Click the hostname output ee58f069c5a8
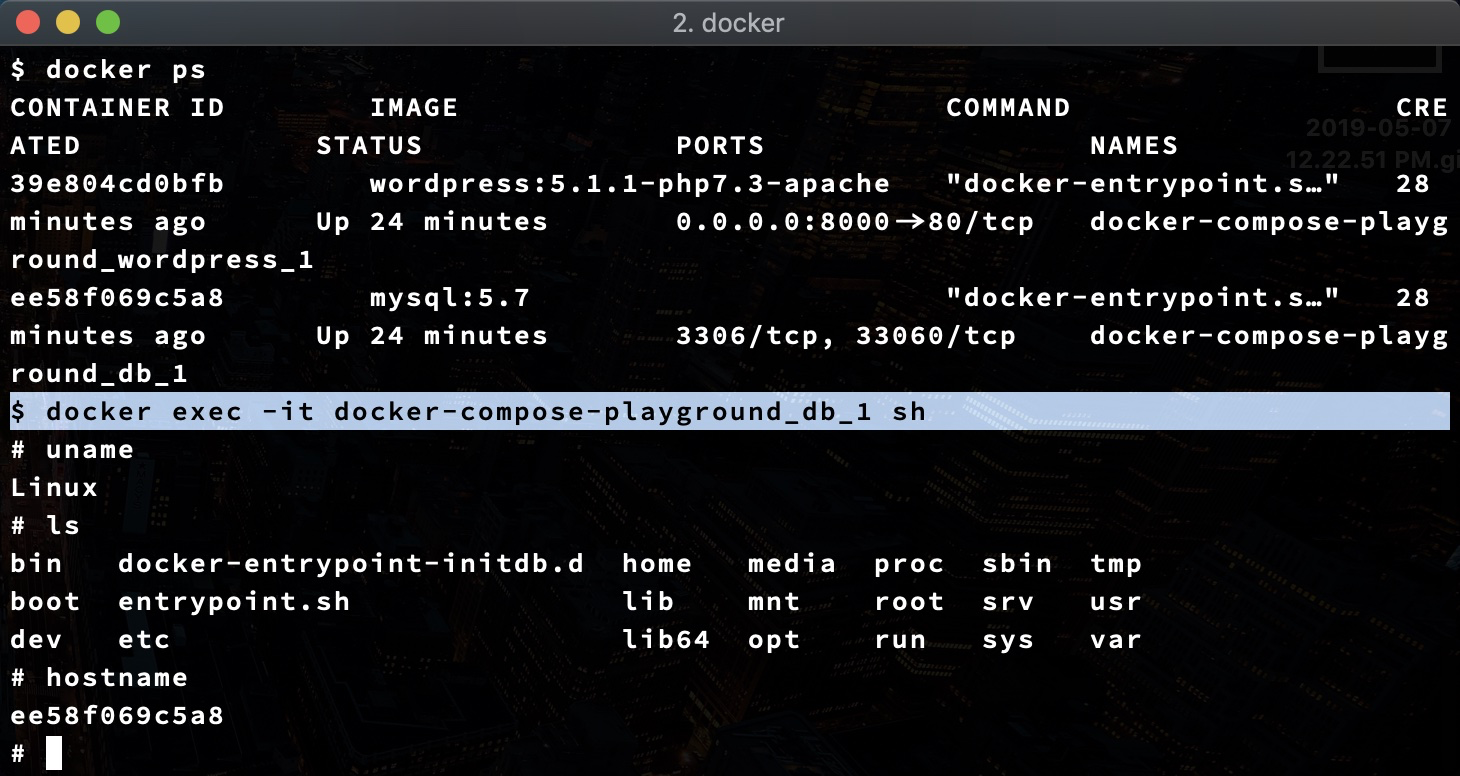Viewport: 1460px width, 776px height. click(x=117, y=716)
